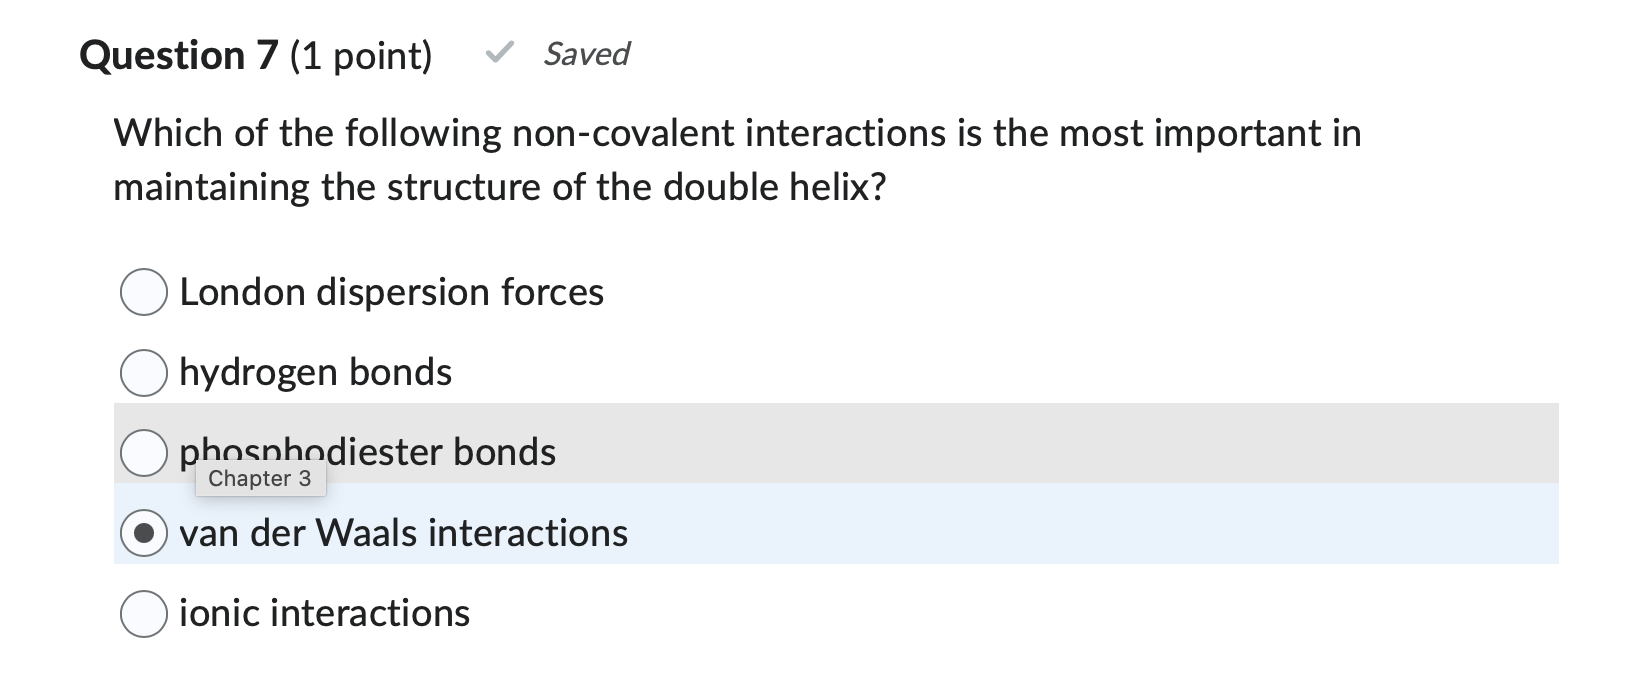Click the empty radio circle beside ionic interactions
1650x680 pixels.
point(144,614)
